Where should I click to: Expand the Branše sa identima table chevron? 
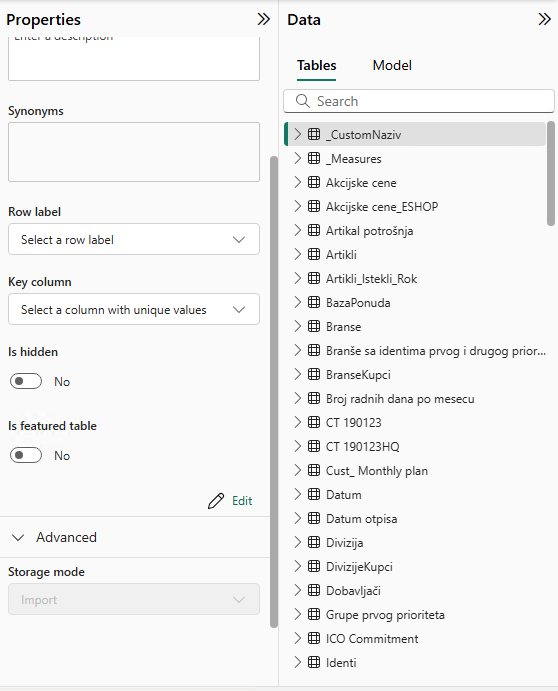pos(298,350)
